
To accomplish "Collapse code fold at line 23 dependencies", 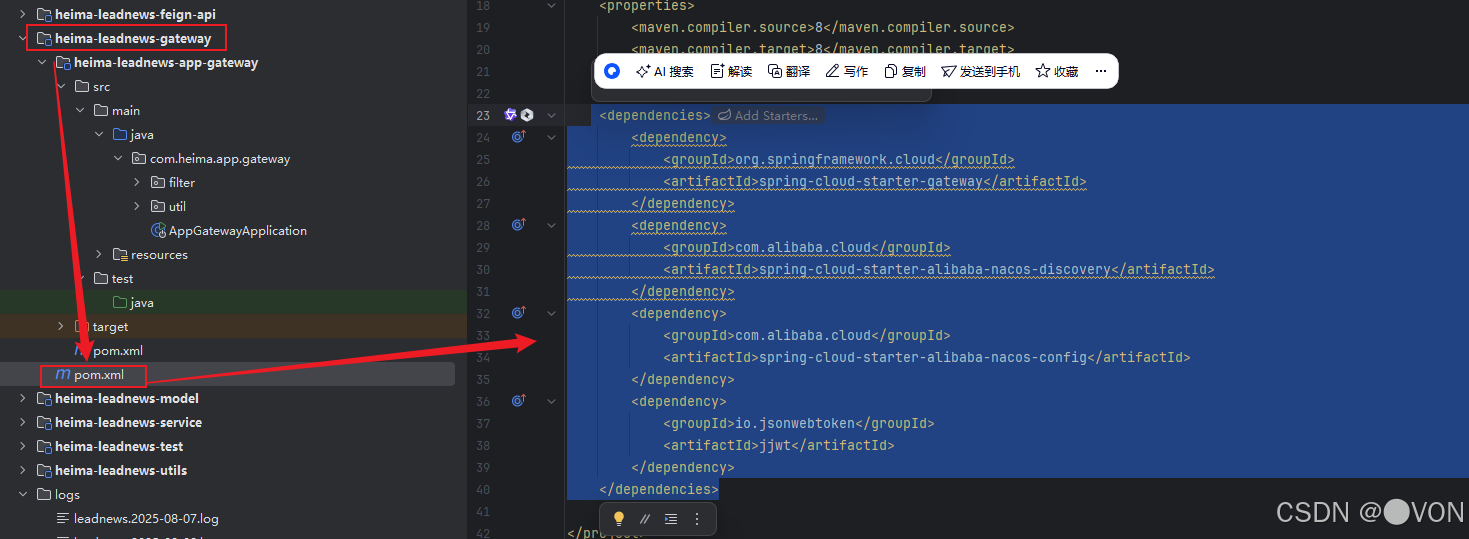I will coord(551,115).
